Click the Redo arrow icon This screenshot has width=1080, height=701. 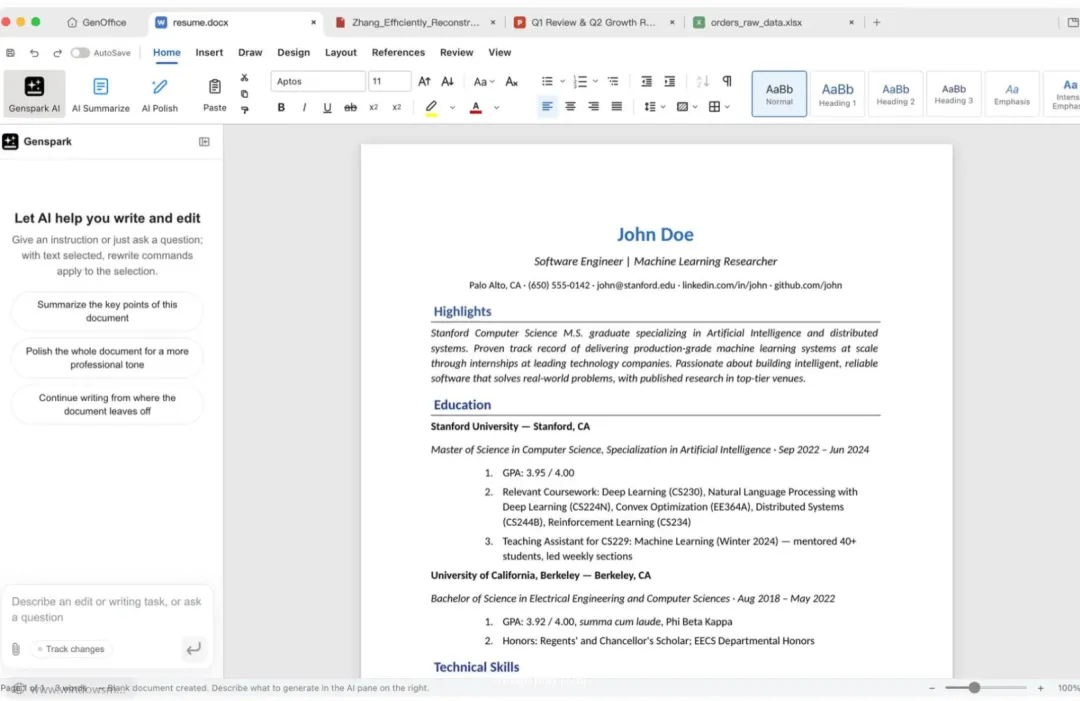tap(57, 52)
